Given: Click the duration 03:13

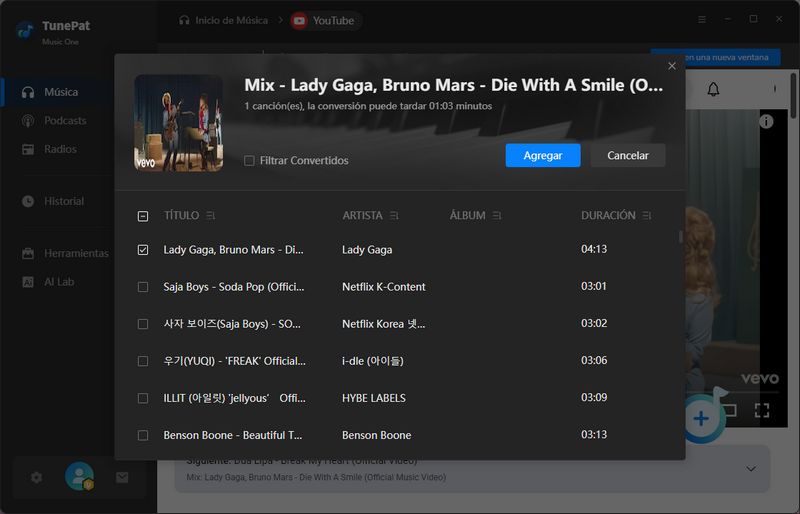Looking at the screenshot, I should [594, 434].
